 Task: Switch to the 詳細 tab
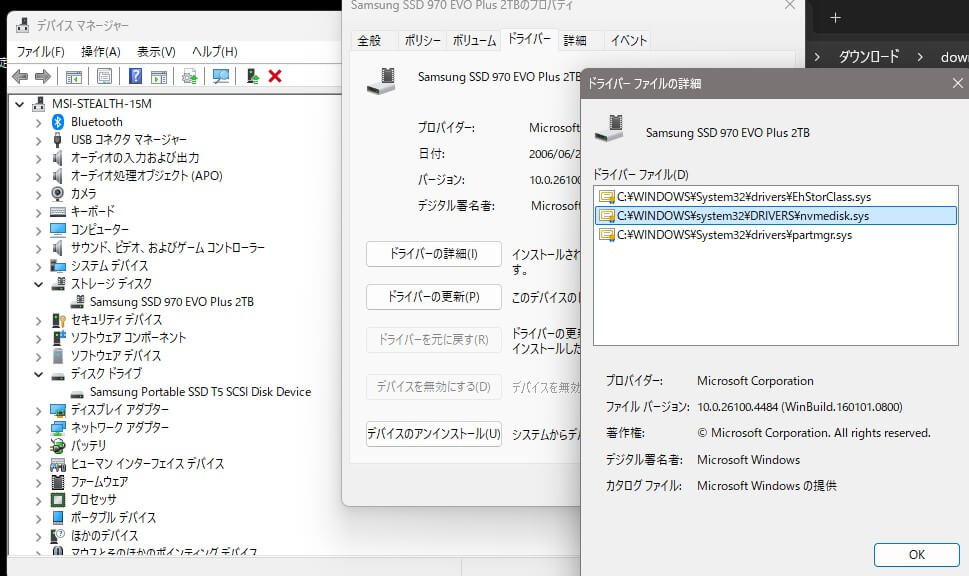(x=575, y=41)
